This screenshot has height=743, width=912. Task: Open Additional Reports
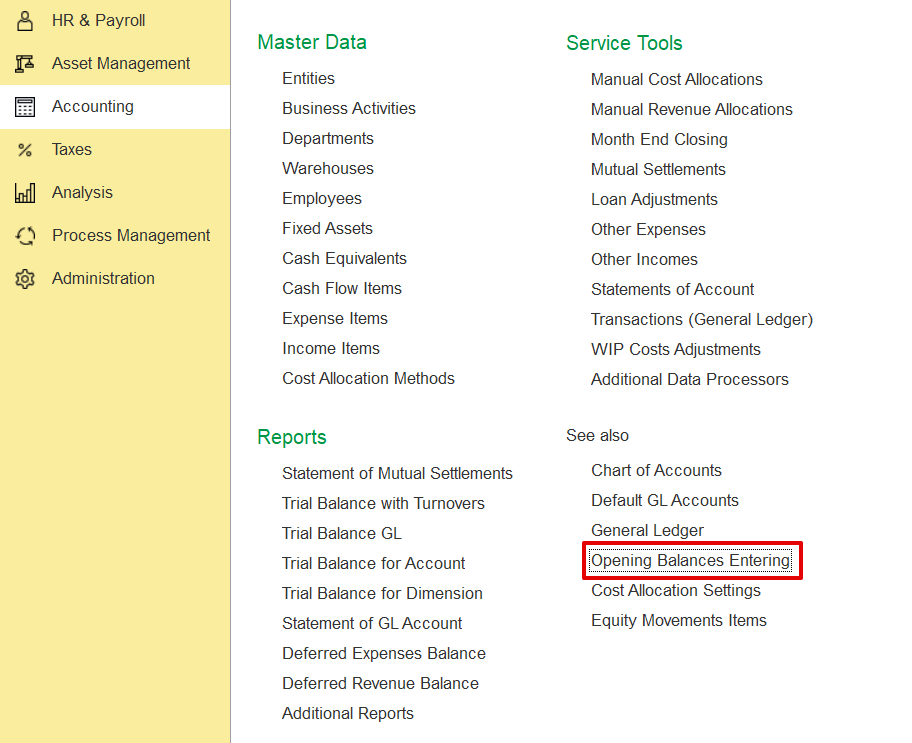(347, 714)
